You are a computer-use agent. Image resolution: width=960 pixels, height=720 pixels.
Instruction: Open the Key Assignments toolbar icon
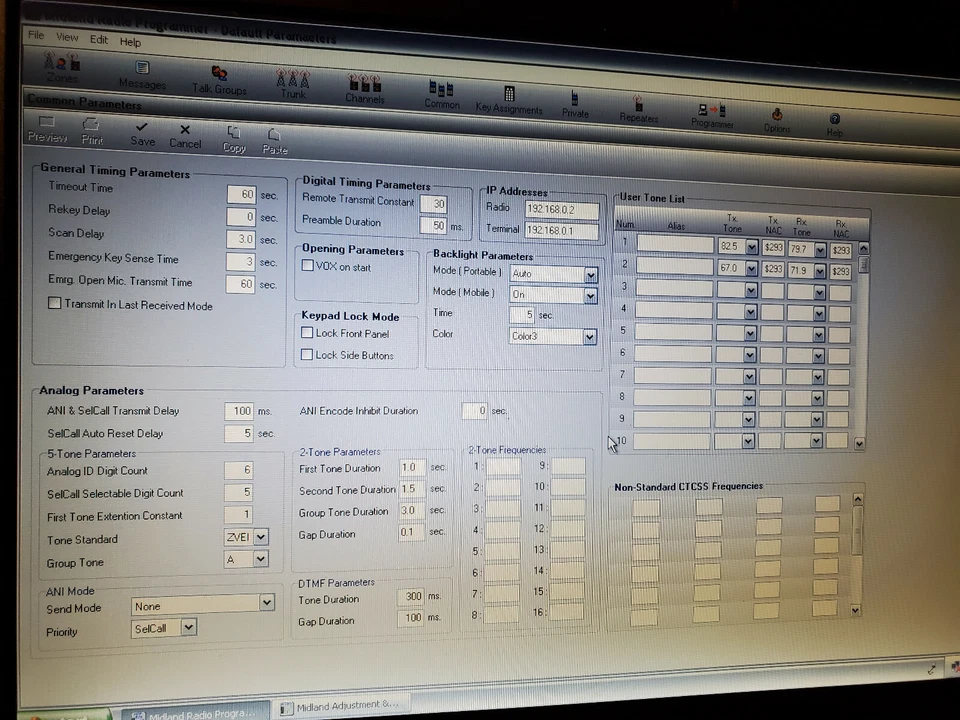pyautogui.click(x=509, y=100)
